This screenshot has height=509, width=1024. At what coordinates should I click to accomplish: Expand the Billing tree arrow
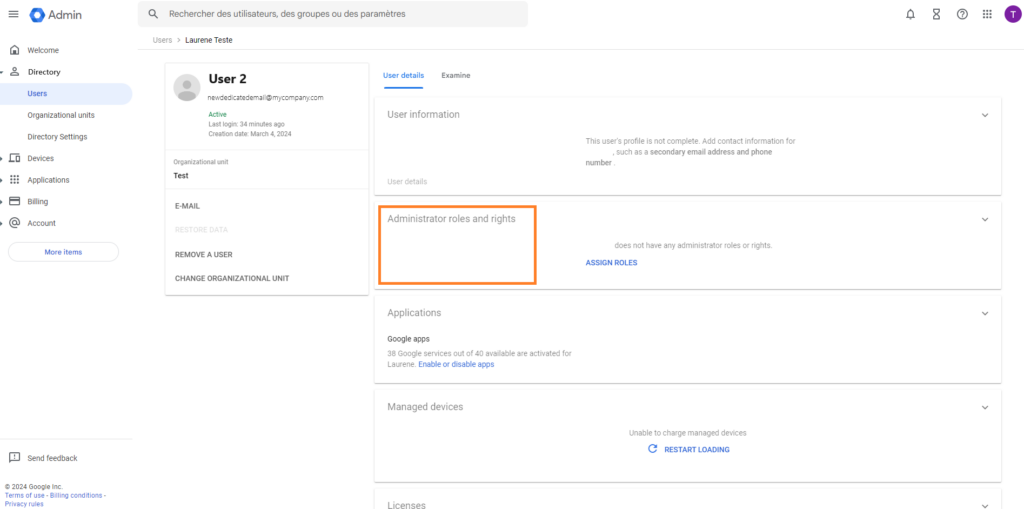click(2, 201)
